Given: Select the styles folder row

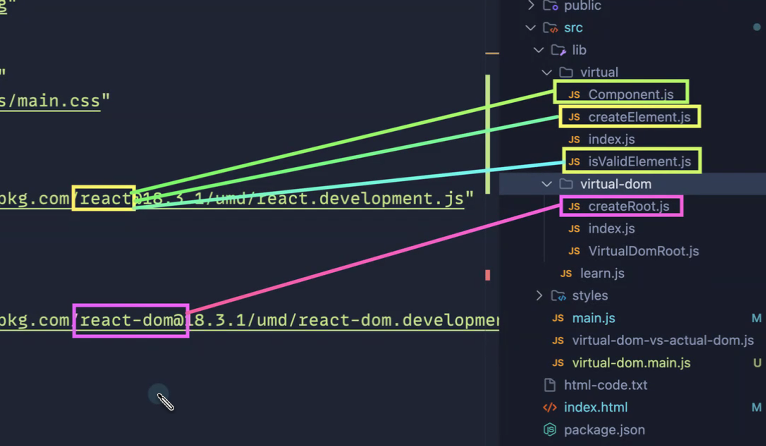Looking at the screenshot, I should click(633, 296).
